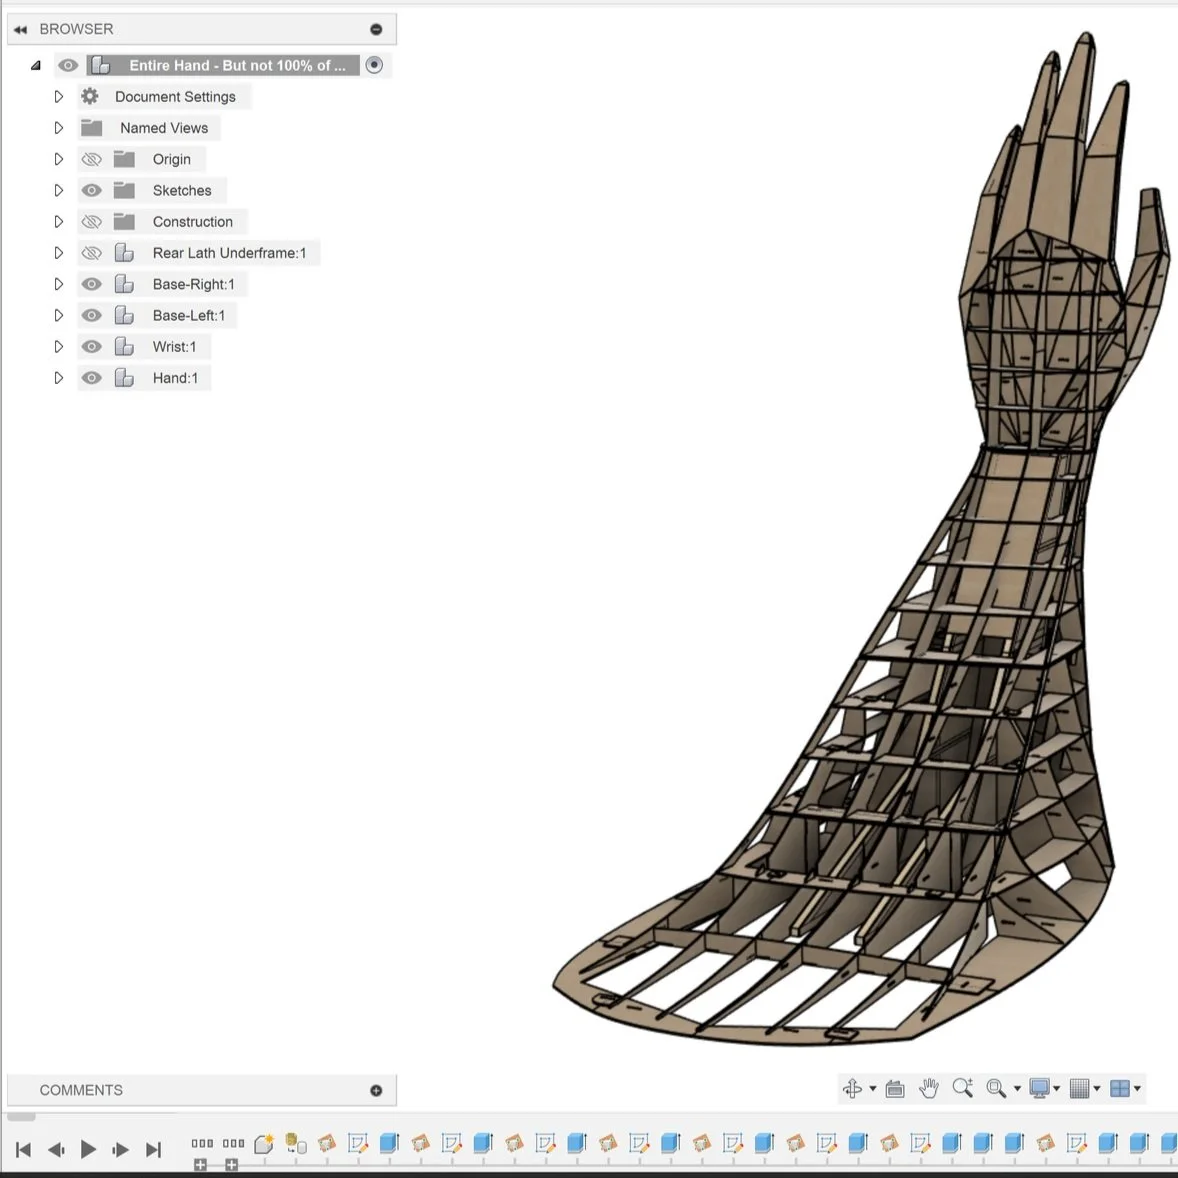Click the Named Views folder icon

pyautogui.click(x=92, y=128)
